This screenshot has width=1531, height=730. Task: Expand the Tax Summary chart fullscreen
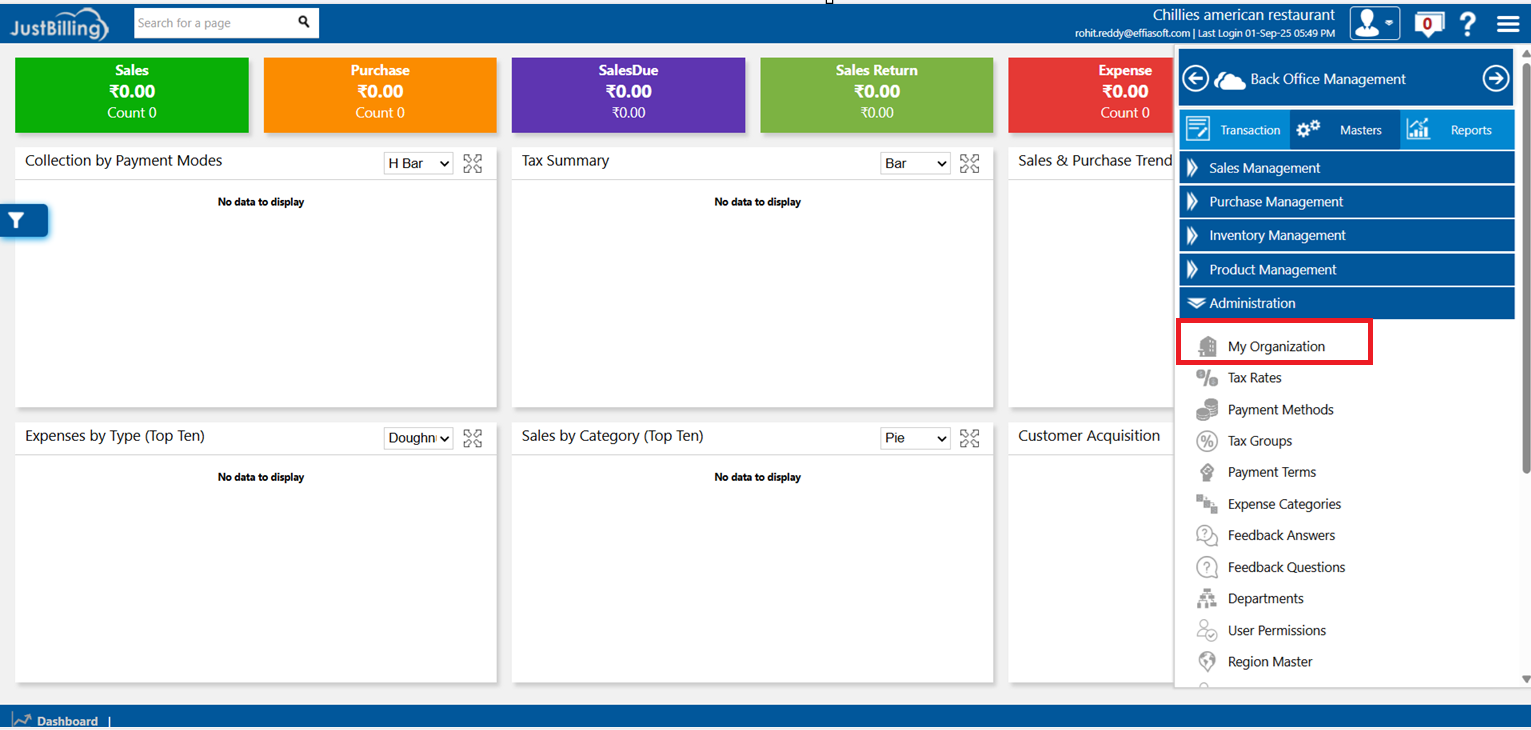(969, 163)
